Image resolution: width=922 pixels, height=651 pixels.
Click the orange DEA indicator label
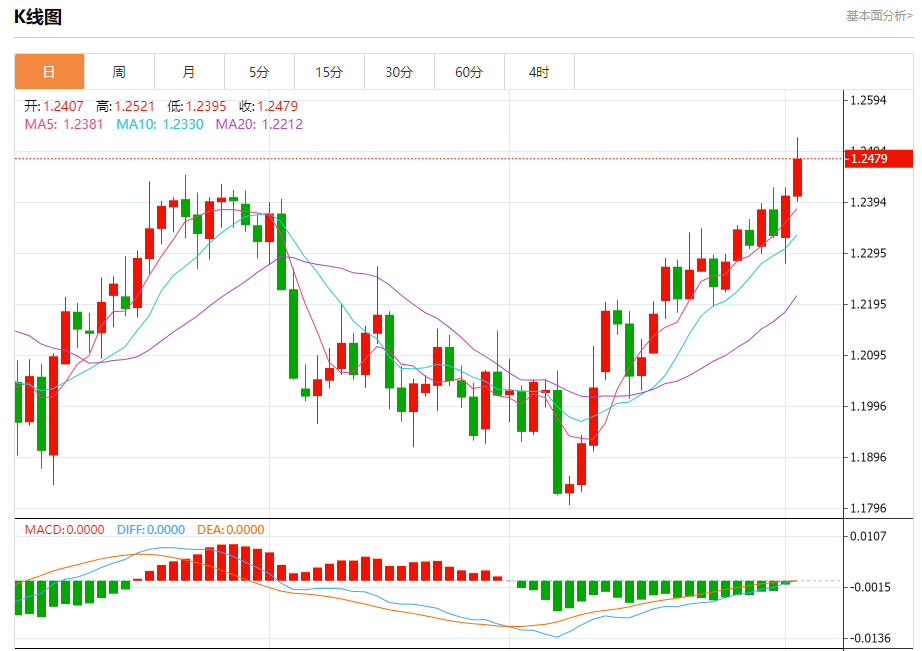(231, 530)
